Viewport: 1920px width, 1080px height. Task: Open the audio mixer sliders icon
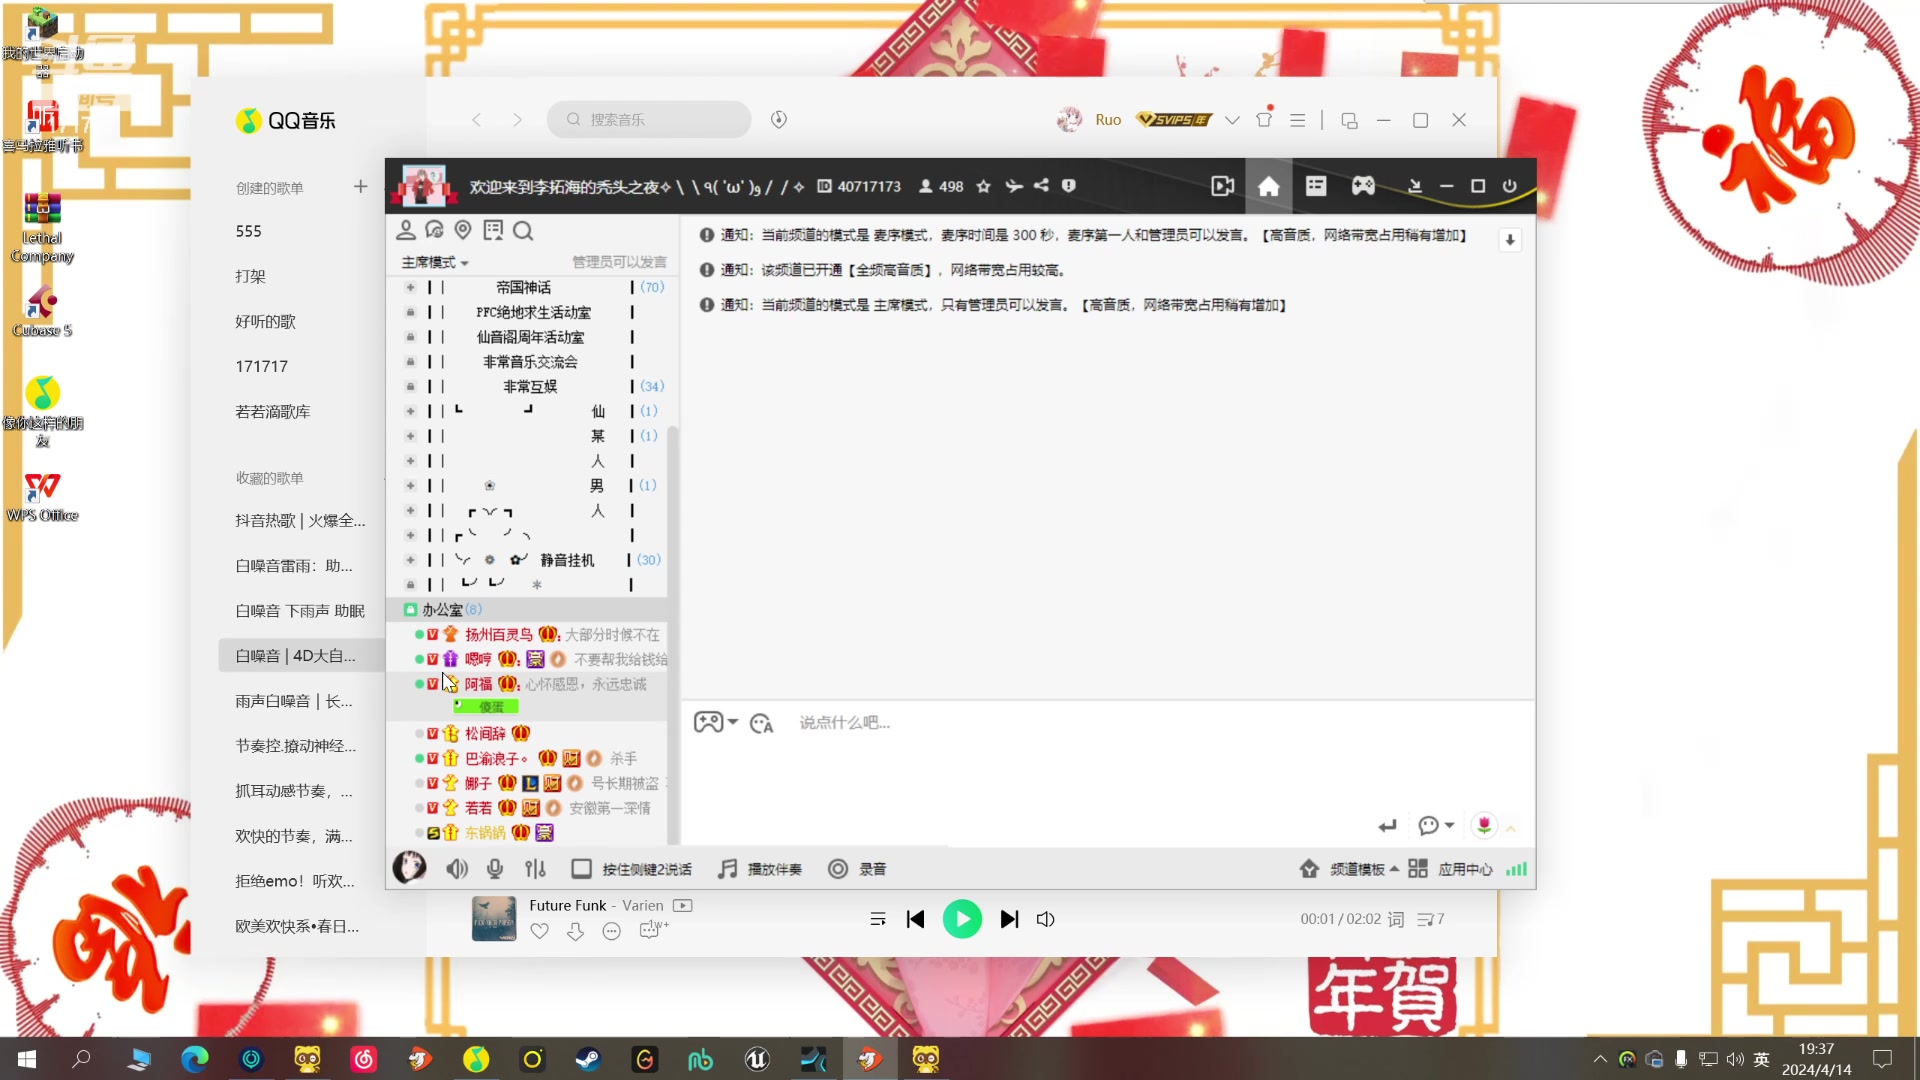(x=536, y=869)
